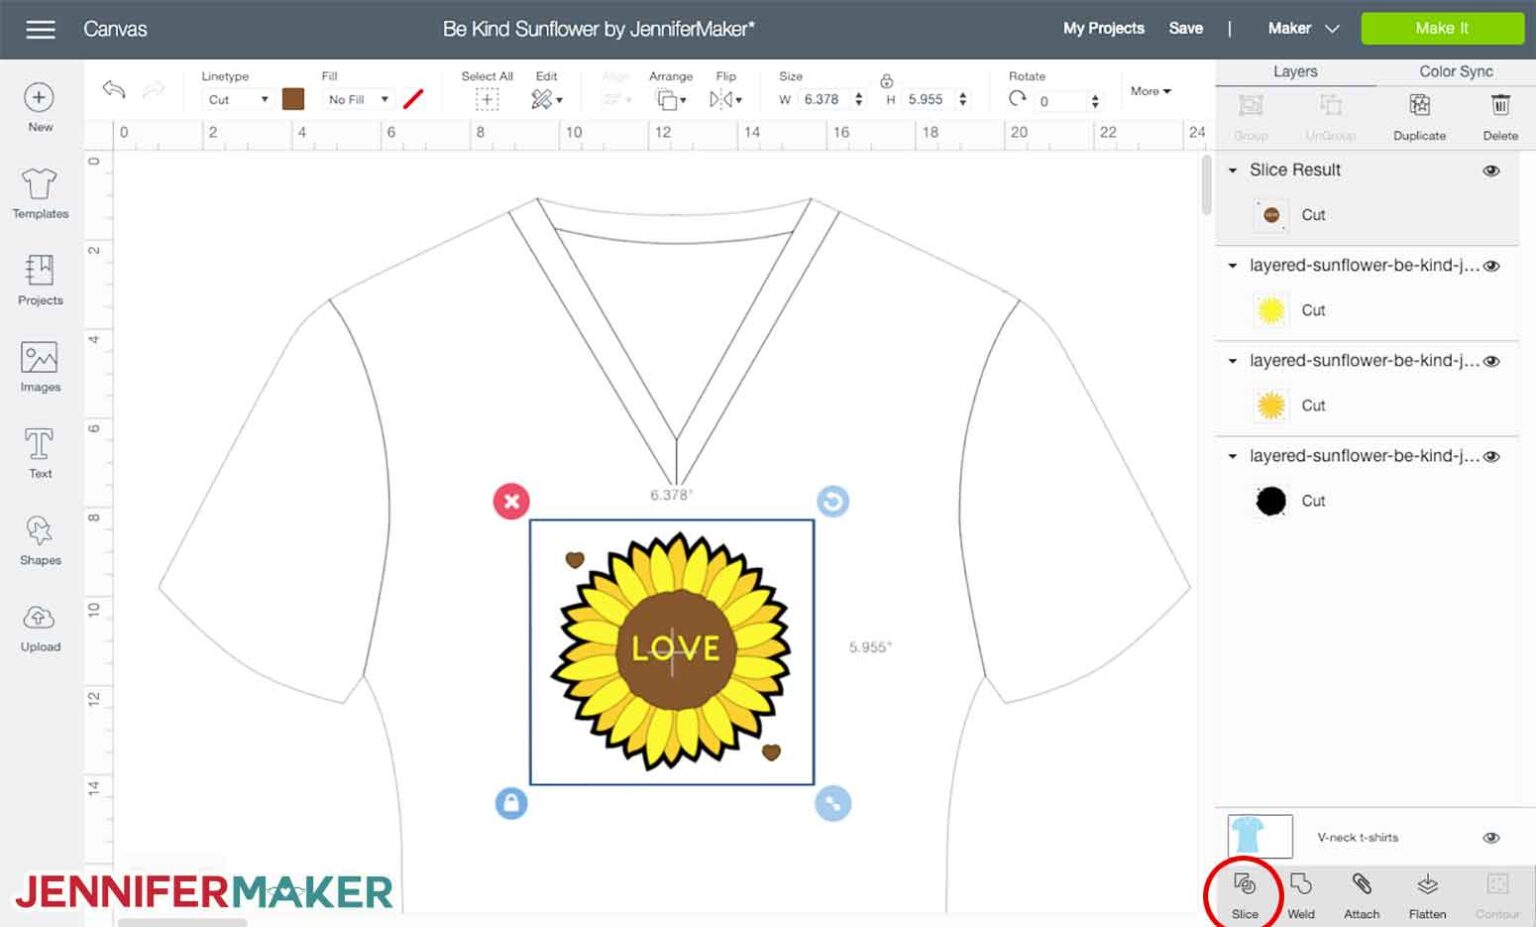Image resolution: width=1536 pixels, height=927 pixels.
Task: Collapse the Slice Result group
Action: click(x=1233, y=170)
